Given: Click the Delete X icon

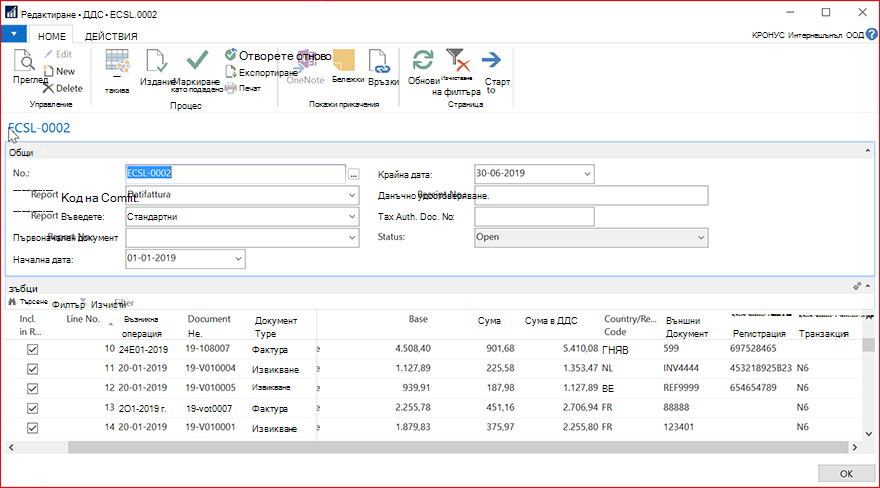Looking at the screenshot, I should (48, 88).
